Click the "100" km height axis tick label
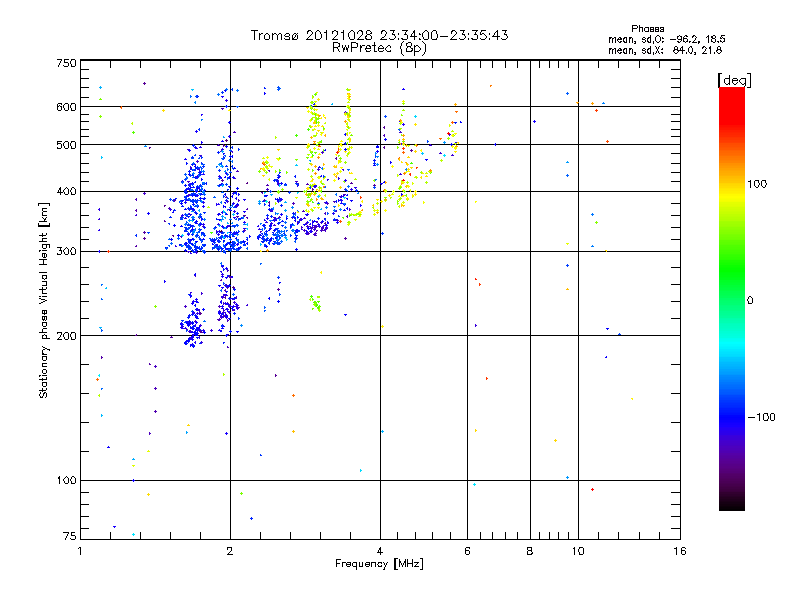800x600 pixels. [x=66, y=481]
